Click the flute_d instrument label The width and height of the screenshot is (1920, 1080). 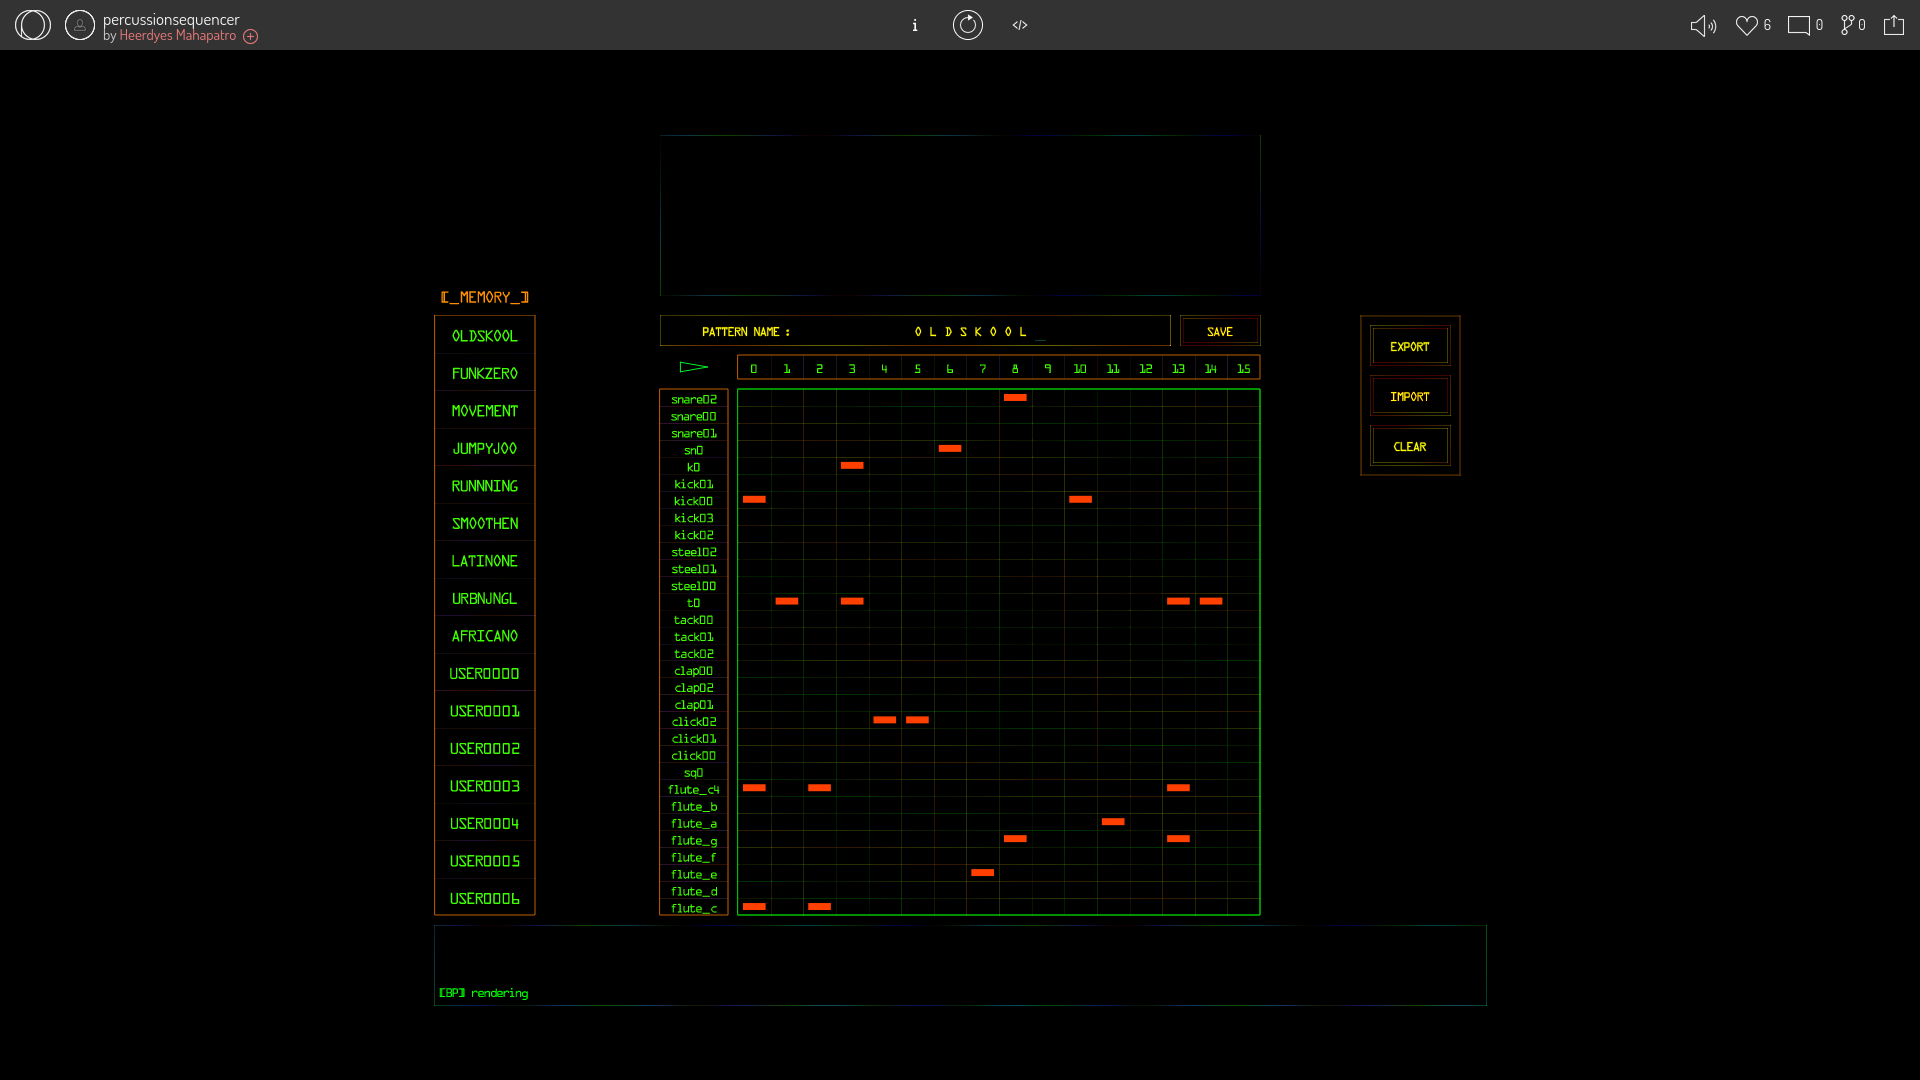(x=694, y=891)
